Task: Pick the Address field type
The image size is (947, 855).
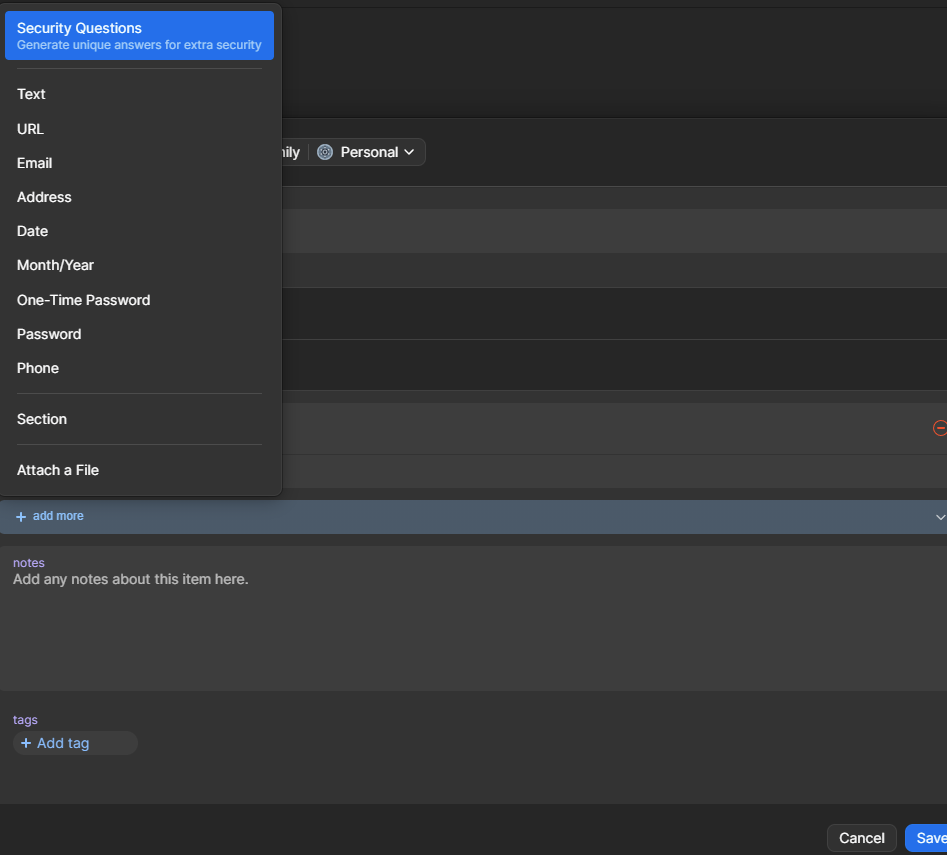Action: click(x=45, y=197)
